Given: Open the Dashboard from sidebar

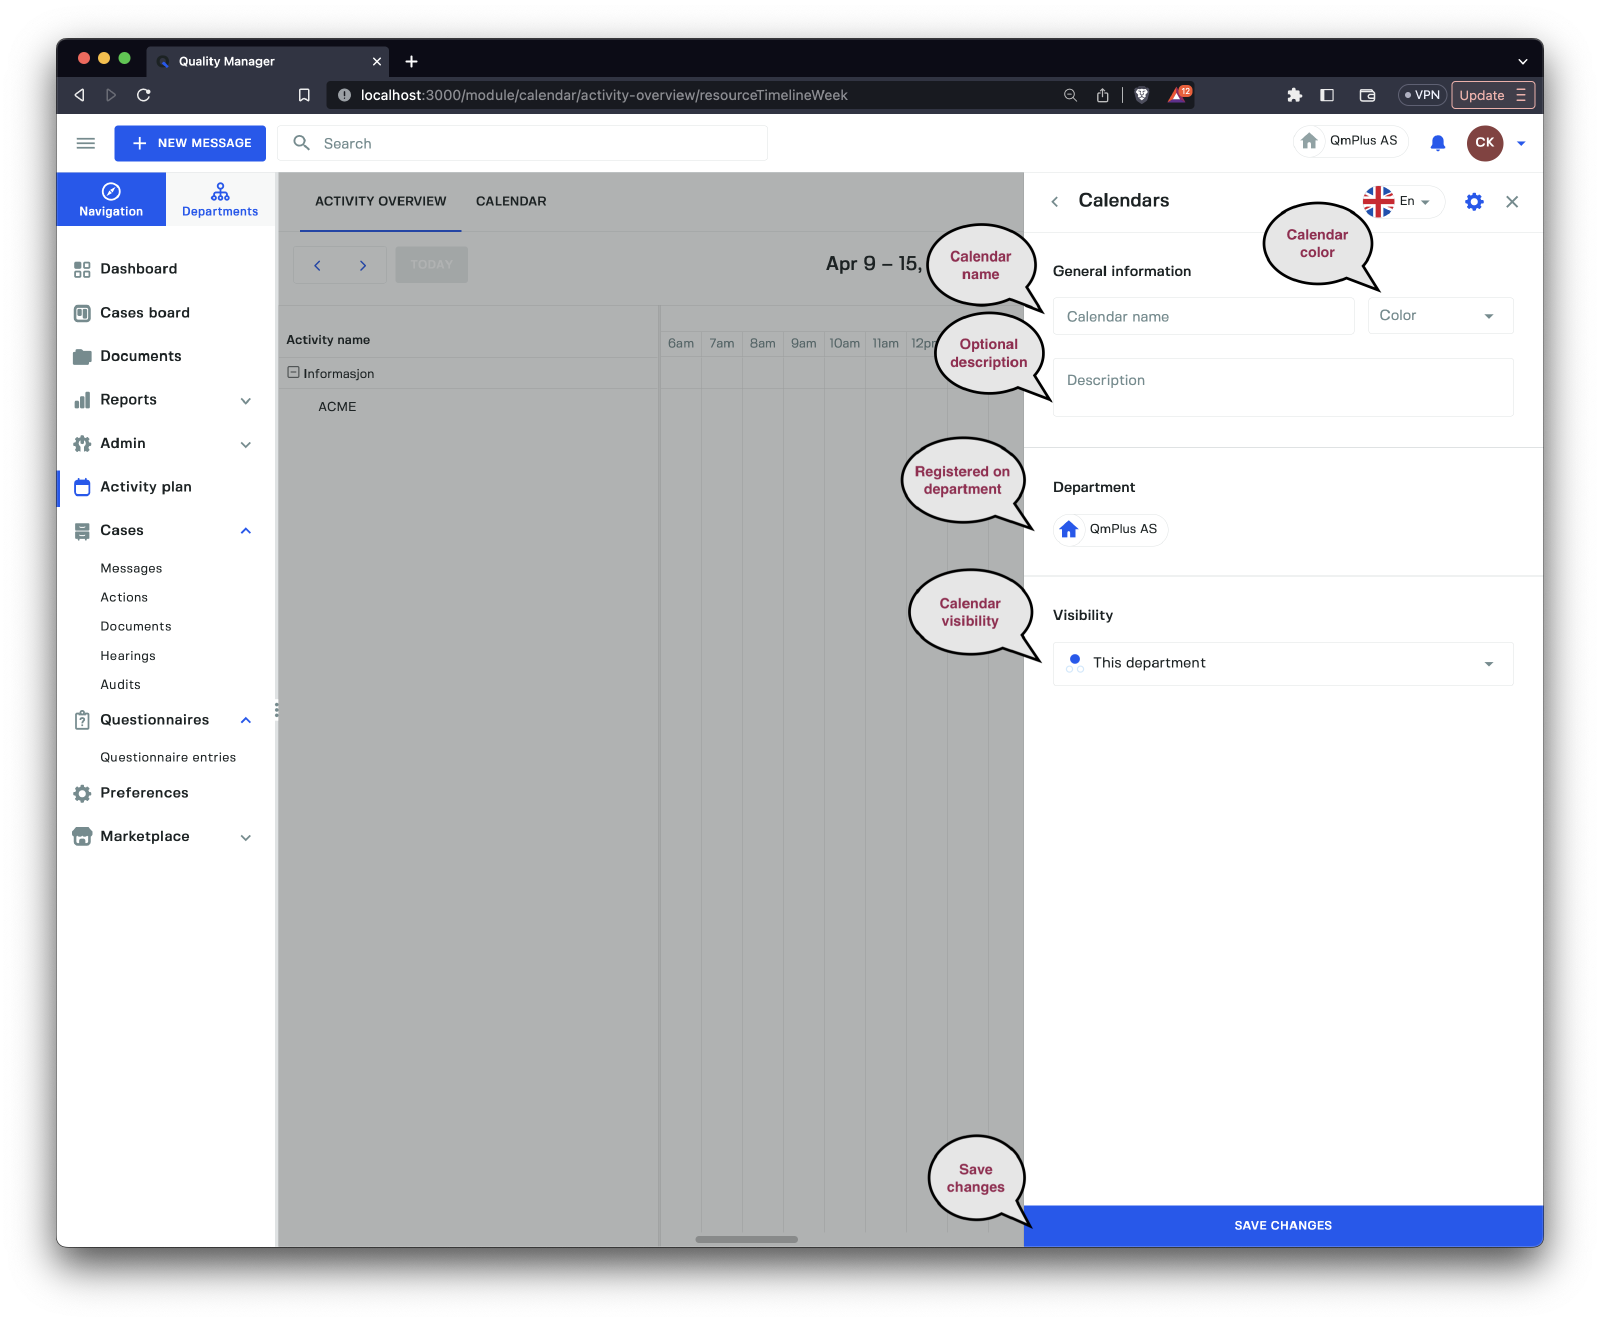Looking at the screenshot, I should (x=138, y=269).
